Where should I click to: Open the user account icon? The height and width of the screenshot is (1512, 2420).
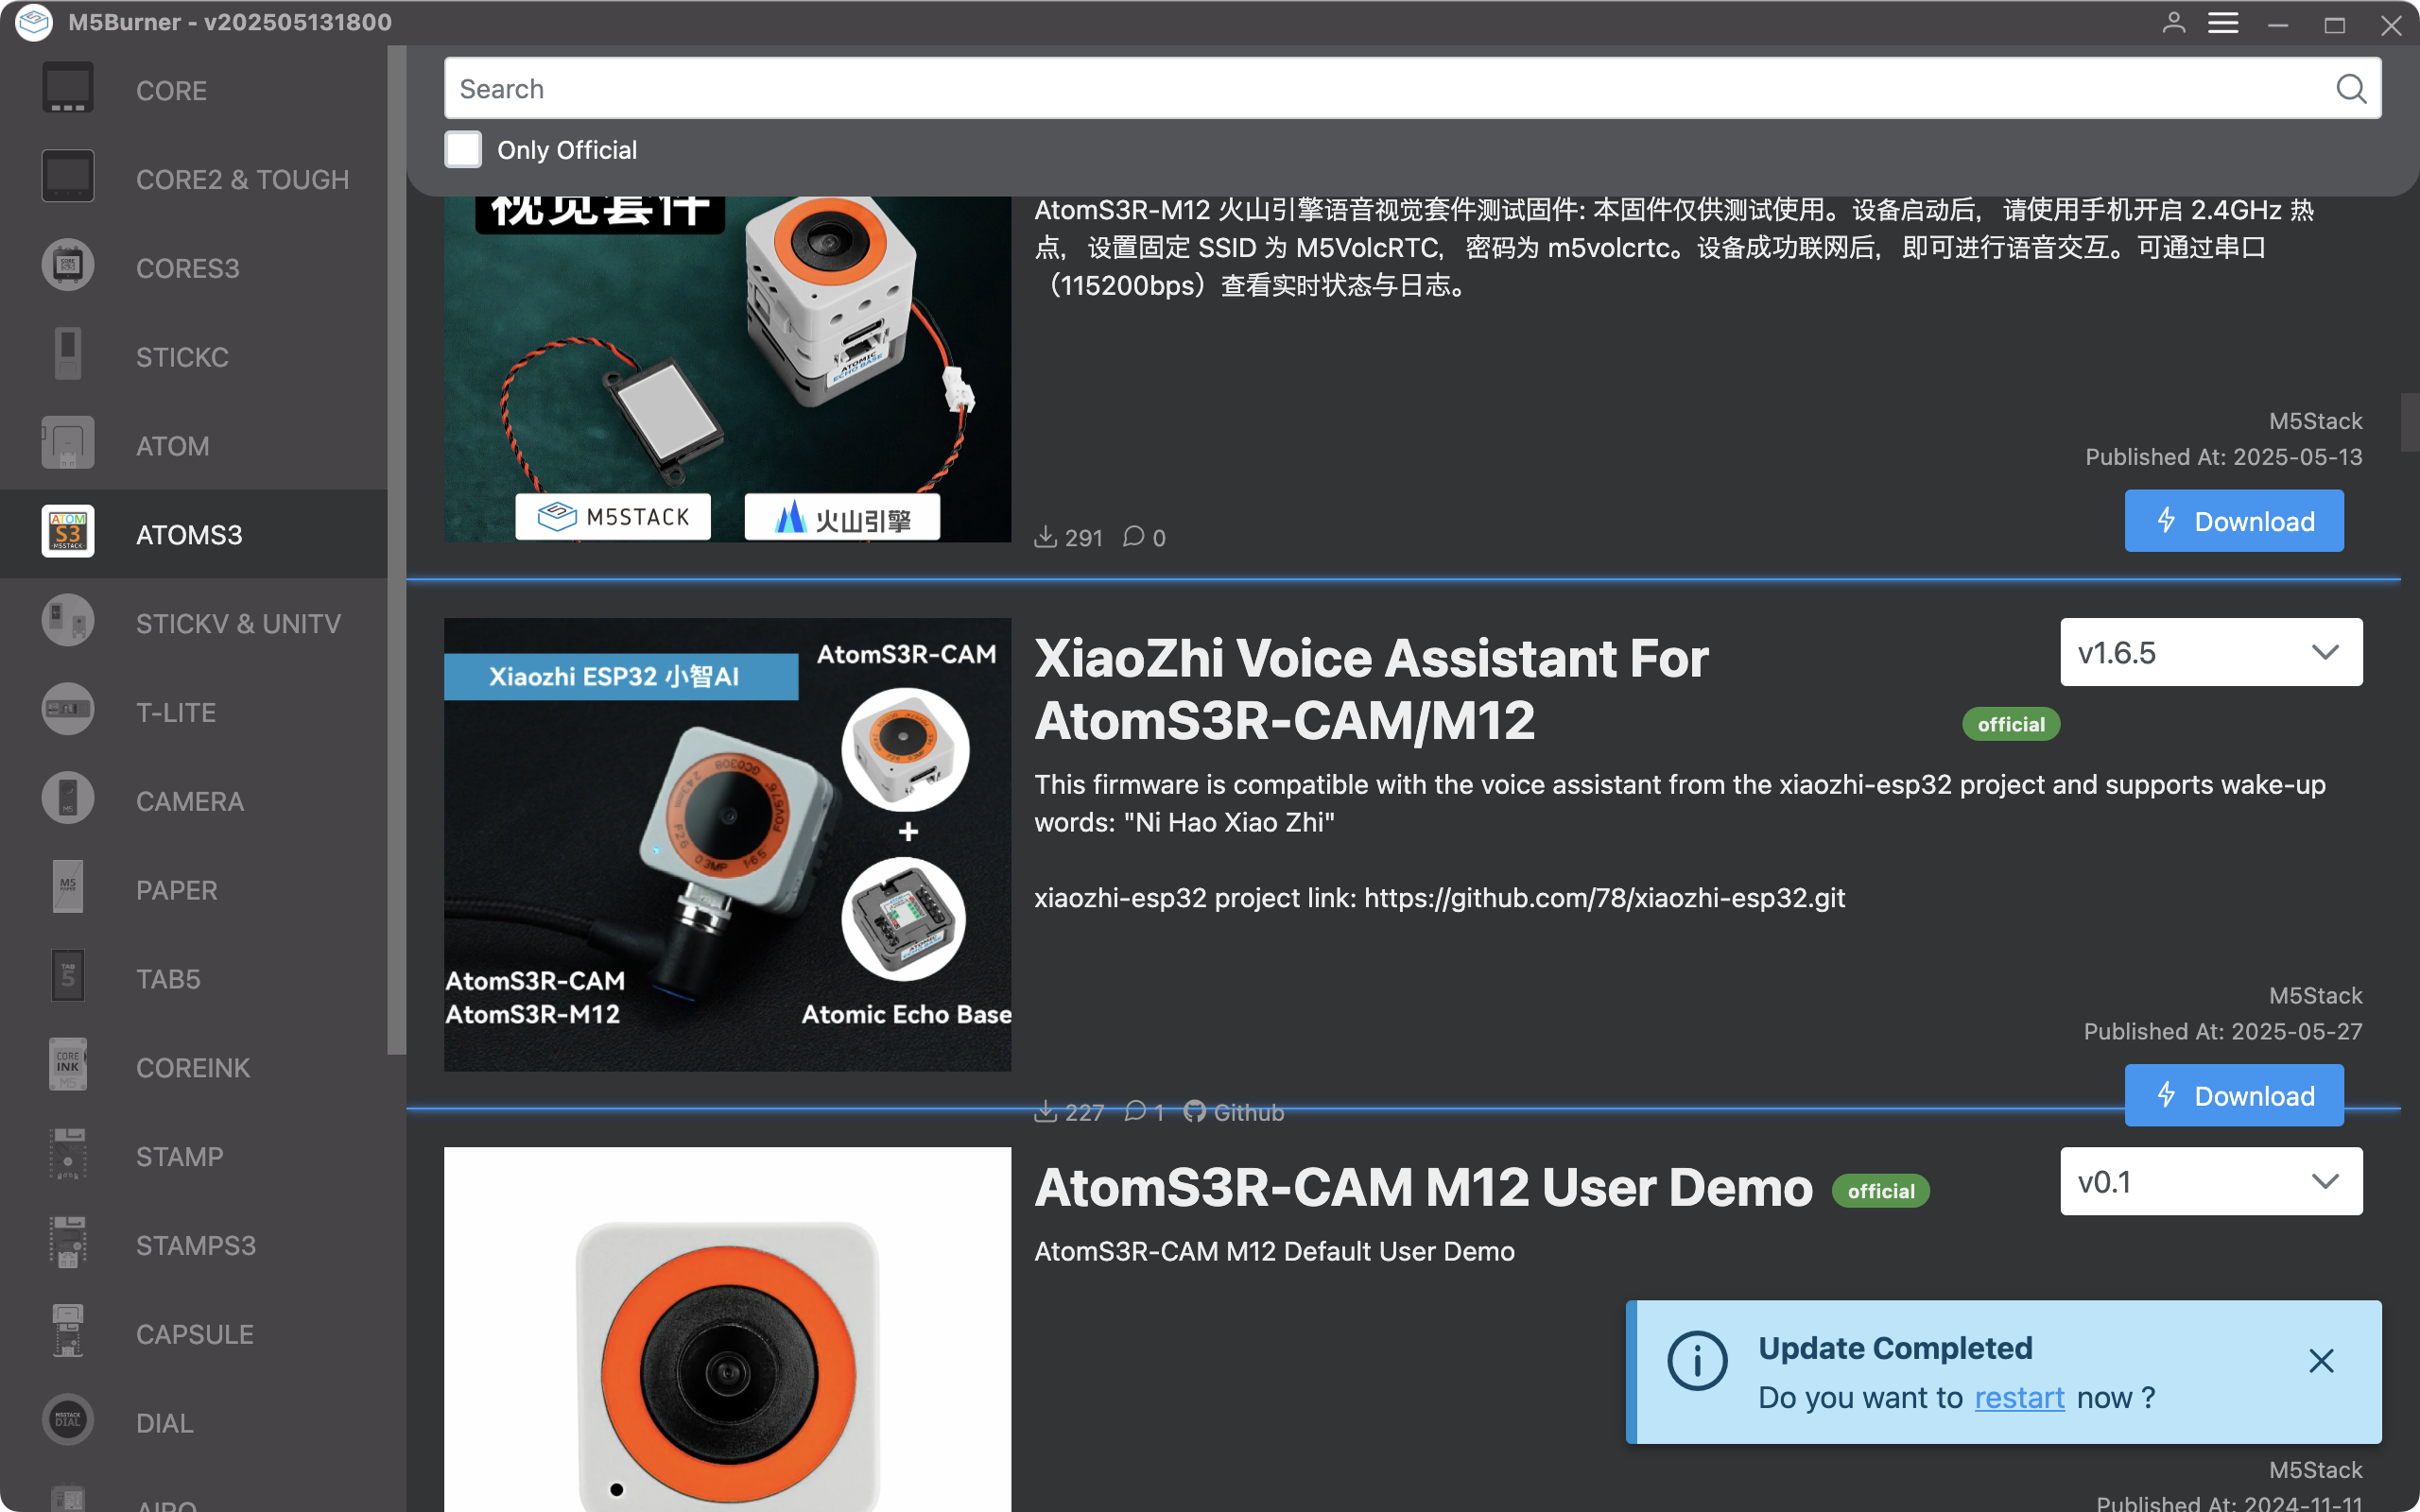2174,23
